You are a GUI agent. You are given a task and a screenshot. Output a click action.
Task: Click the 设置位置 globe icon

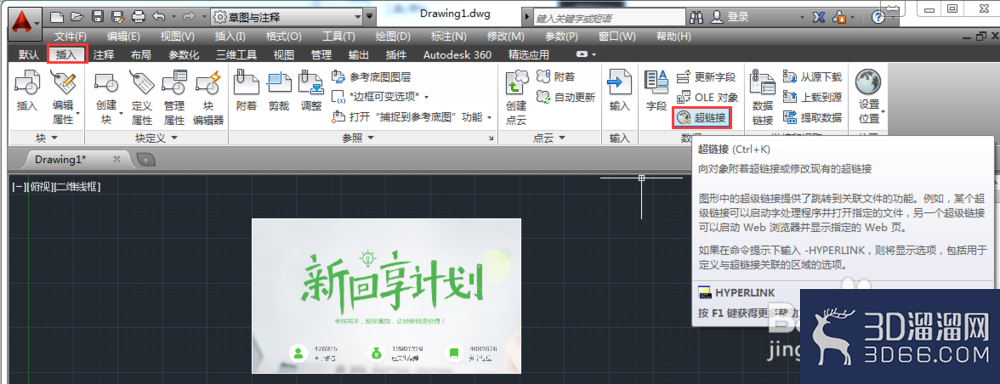869,83
